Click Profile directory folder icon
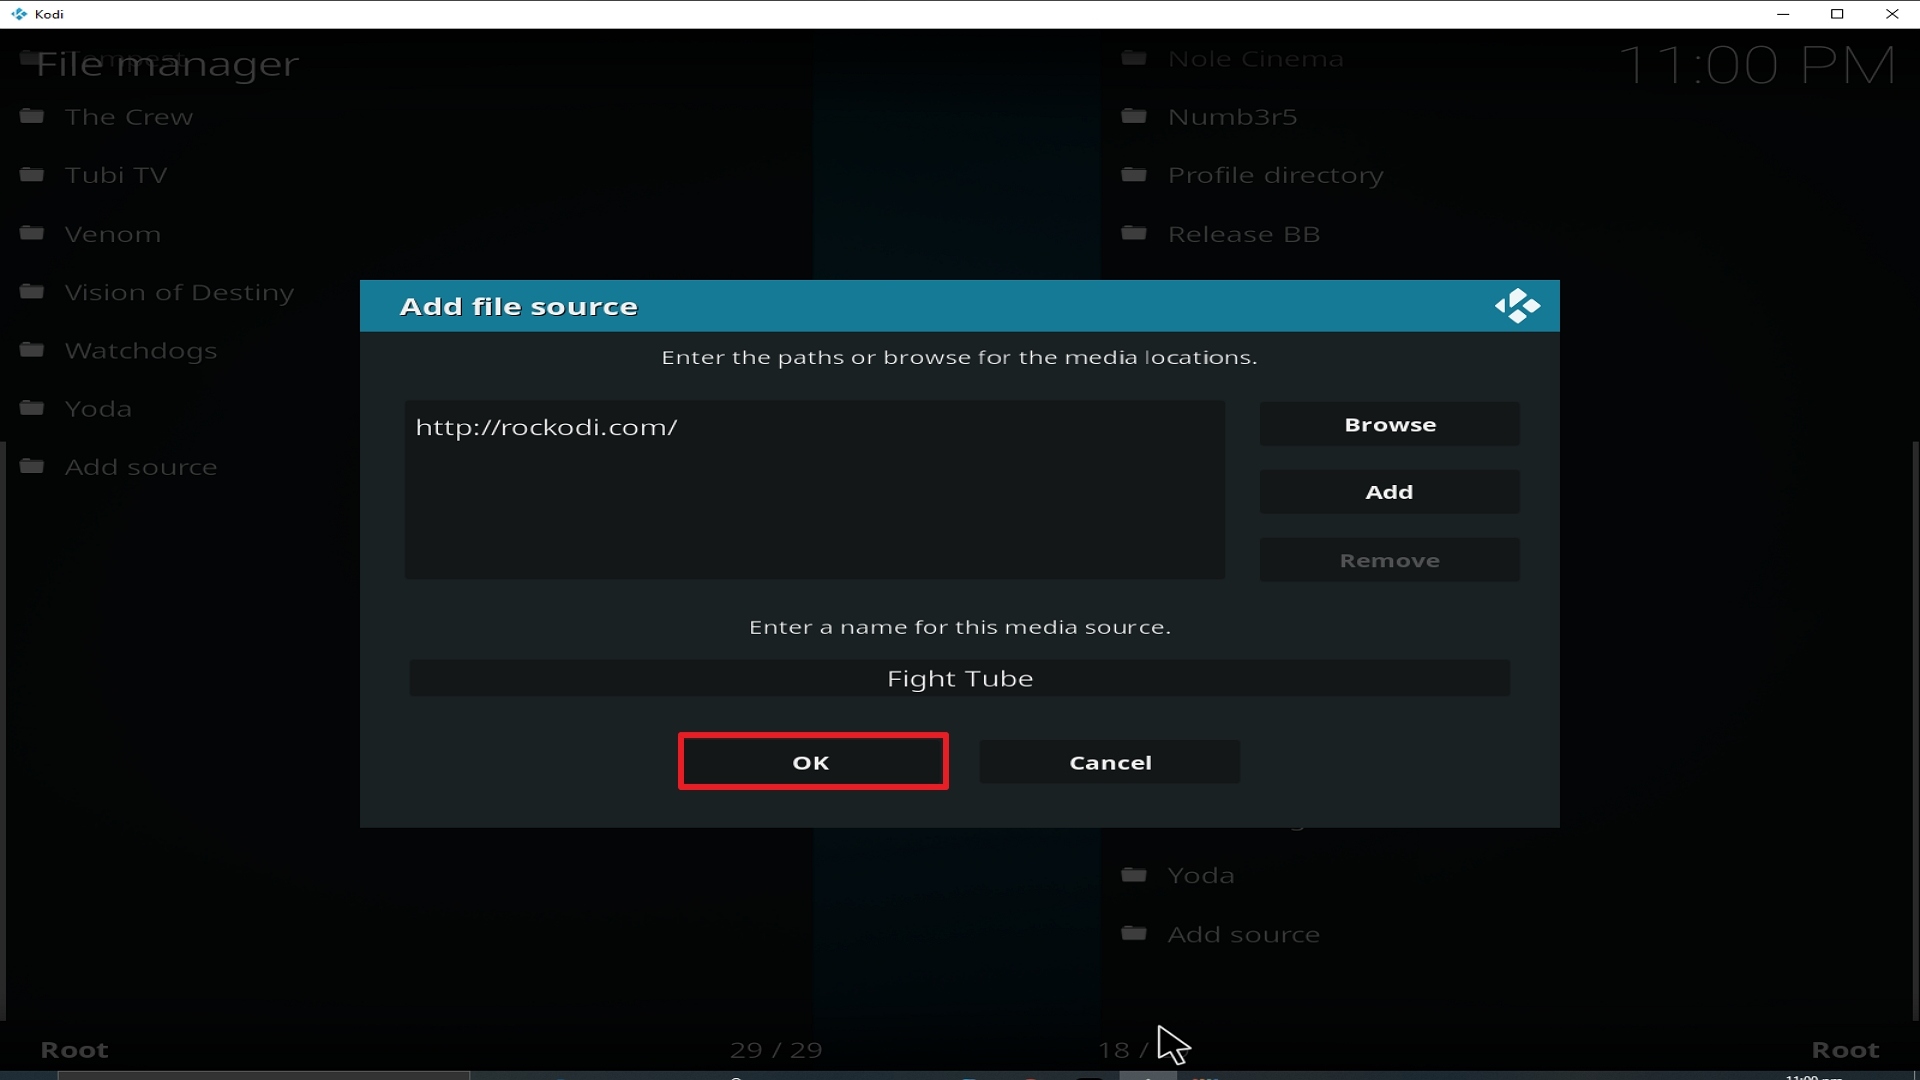 (1134, 174)
